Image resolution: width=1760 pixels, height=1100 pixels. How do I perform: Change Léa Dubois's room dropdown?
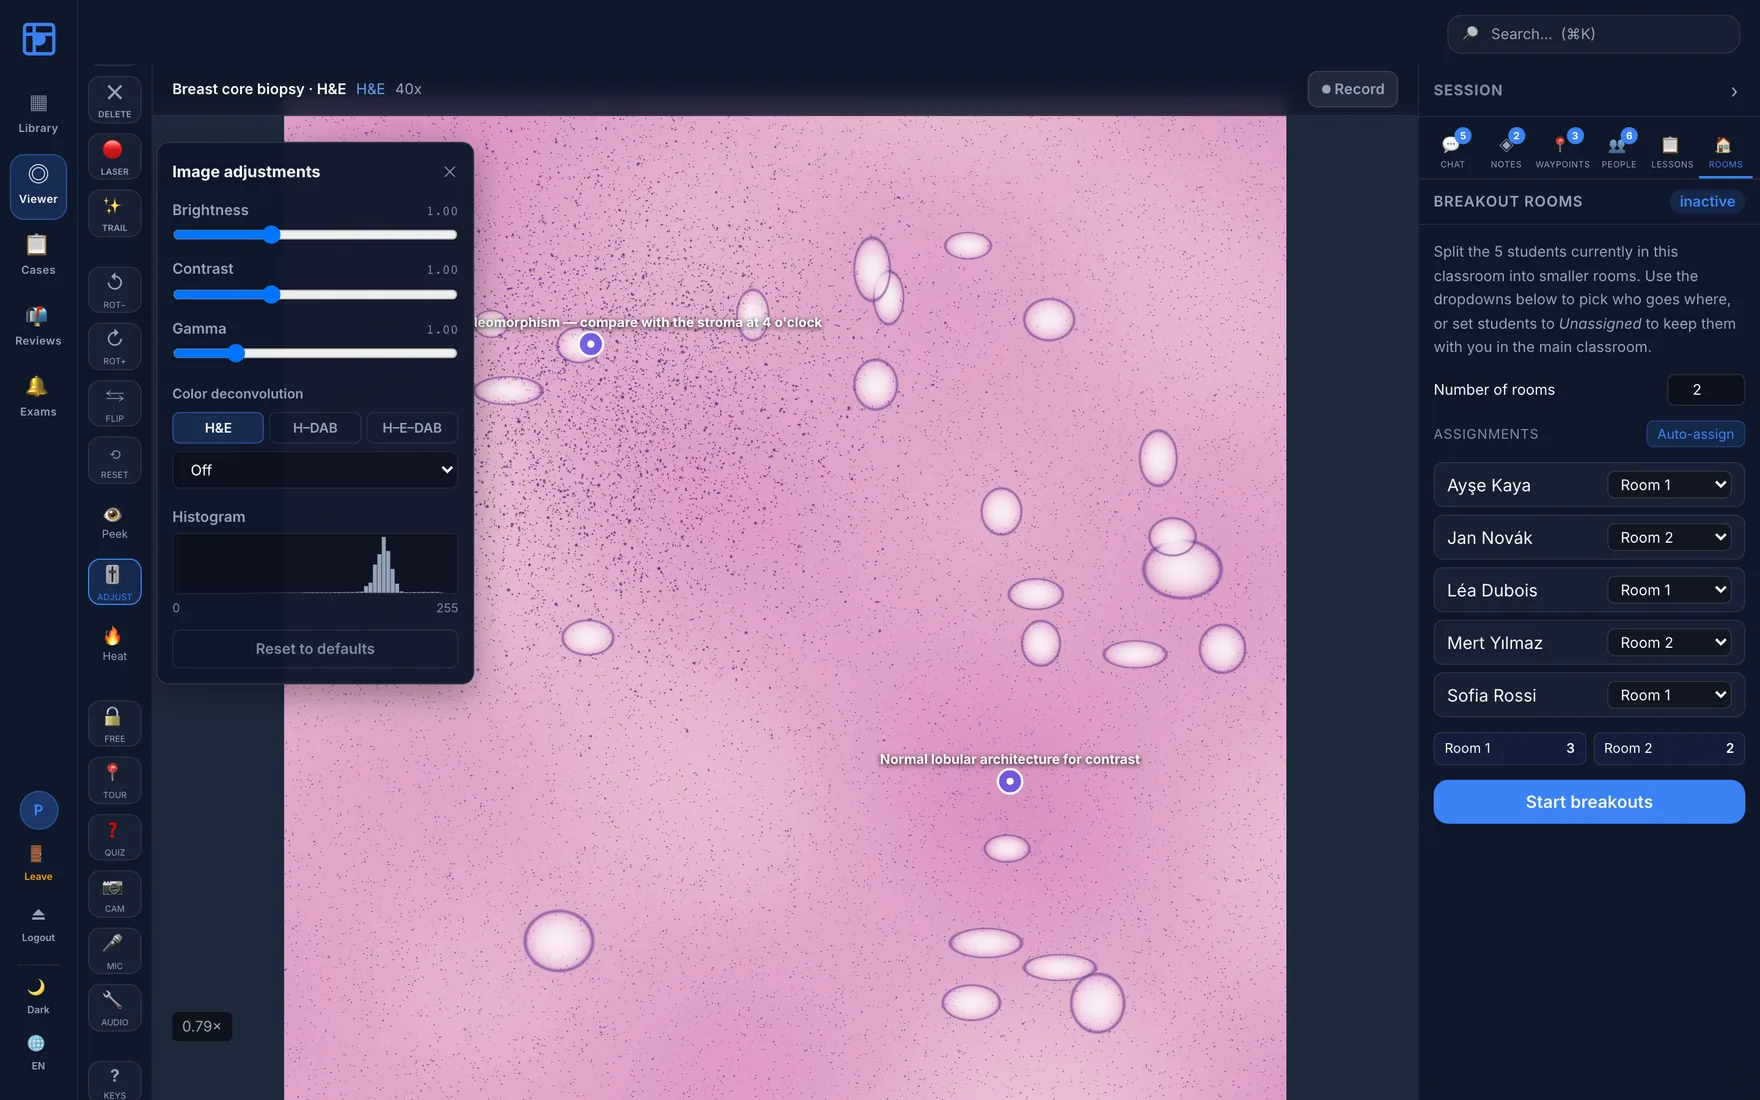click(x=1670, y=590)
